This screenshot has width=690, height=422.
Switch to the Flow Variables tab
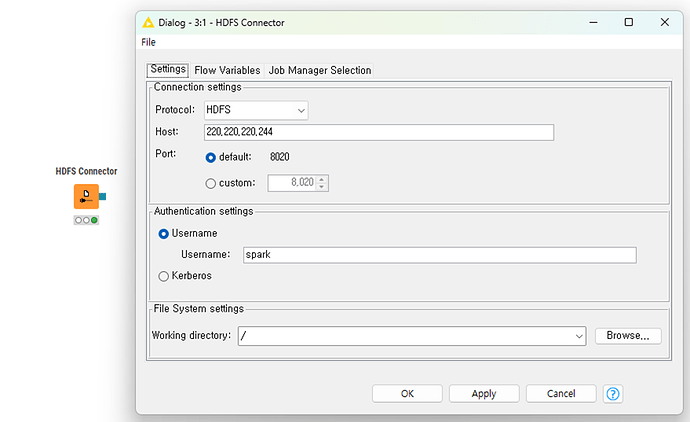click(227, 70)
